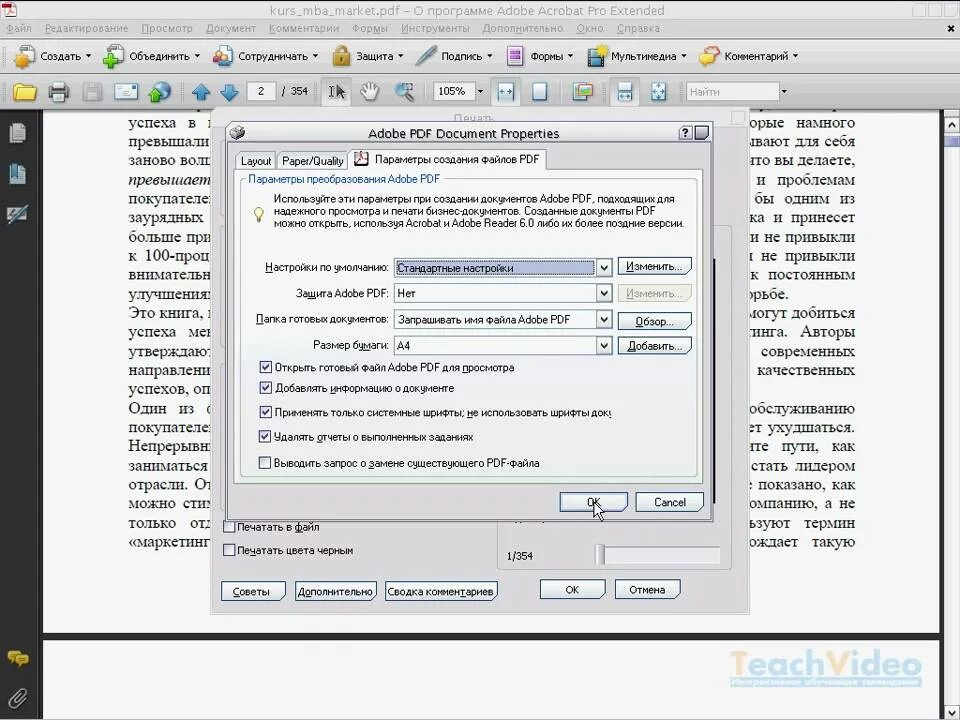
Task: Click the scrolling mode icon
Action: click(624, 92)
